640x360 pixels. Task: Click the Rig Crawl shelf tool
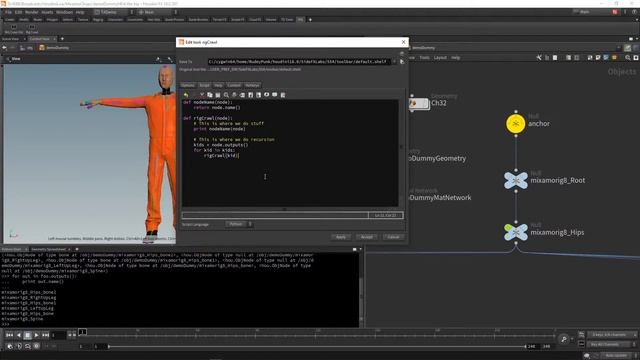[32, 29]
